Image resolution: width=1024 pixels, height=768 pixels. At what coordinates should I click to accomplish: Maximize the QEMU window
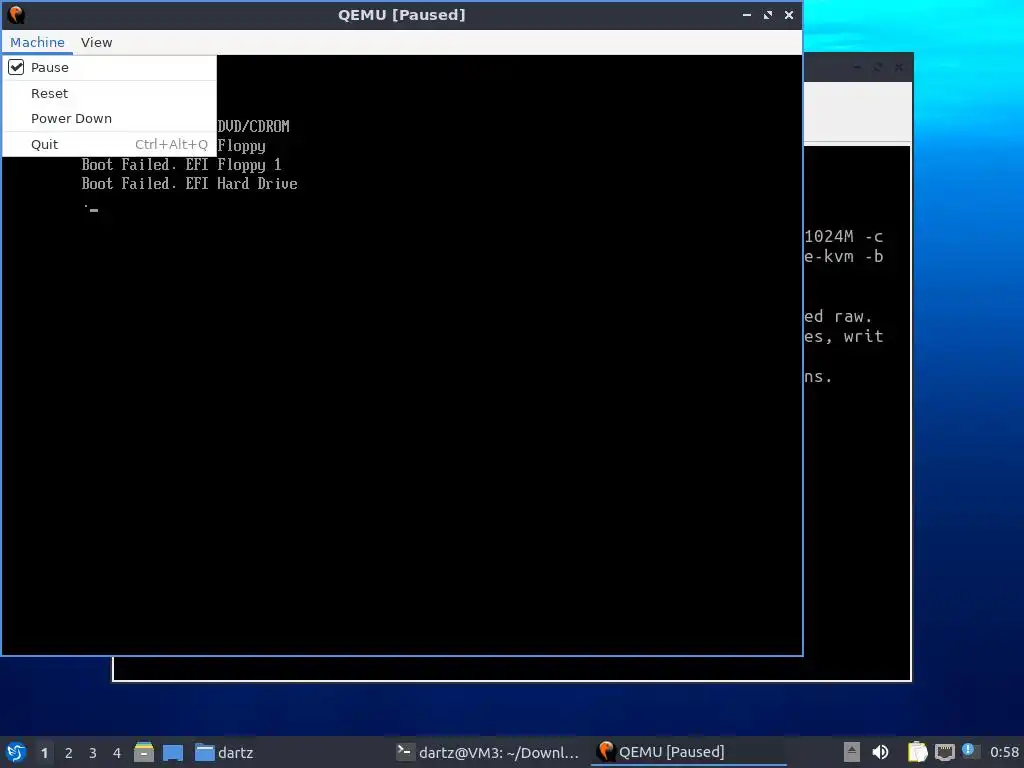pyautogui.click(x=768, y=14)
